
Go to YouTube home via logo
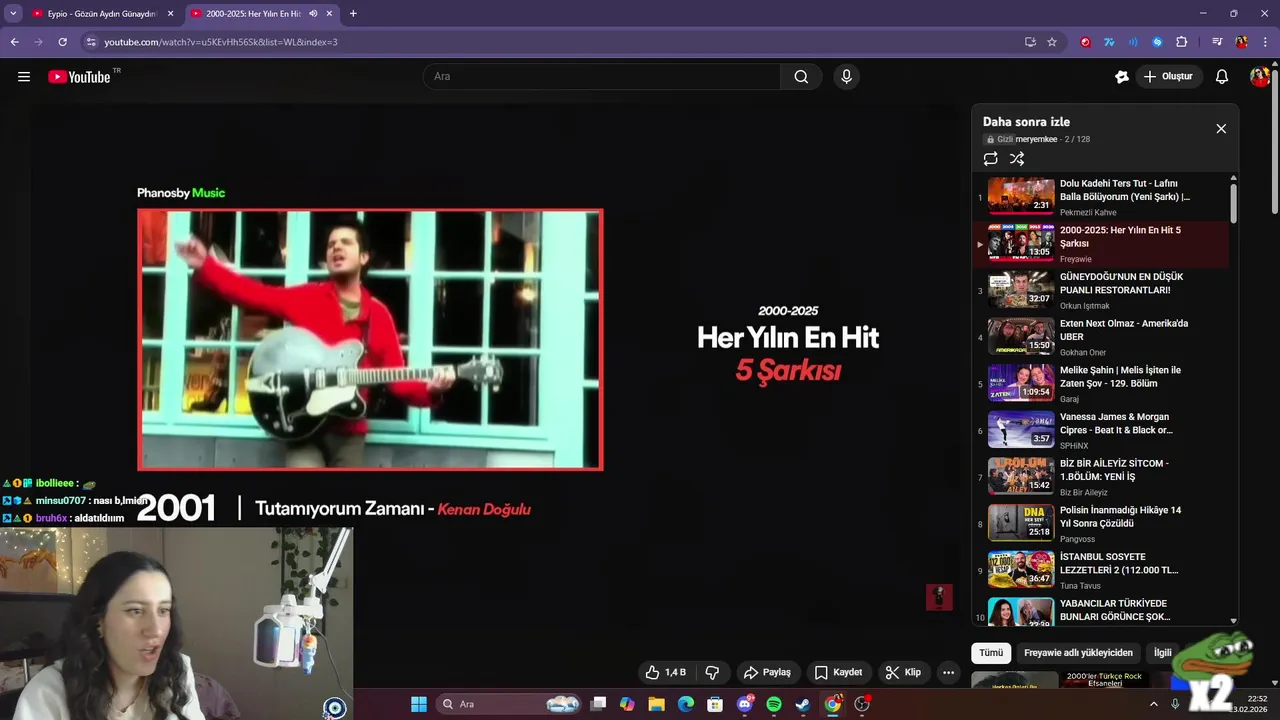(79, 77)
